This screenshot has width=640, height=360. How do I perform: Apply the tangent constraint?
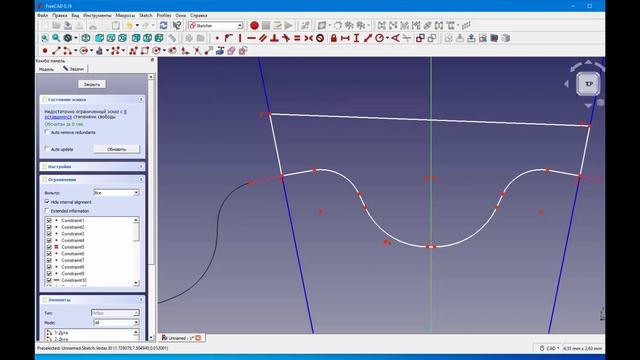point(286,38)
